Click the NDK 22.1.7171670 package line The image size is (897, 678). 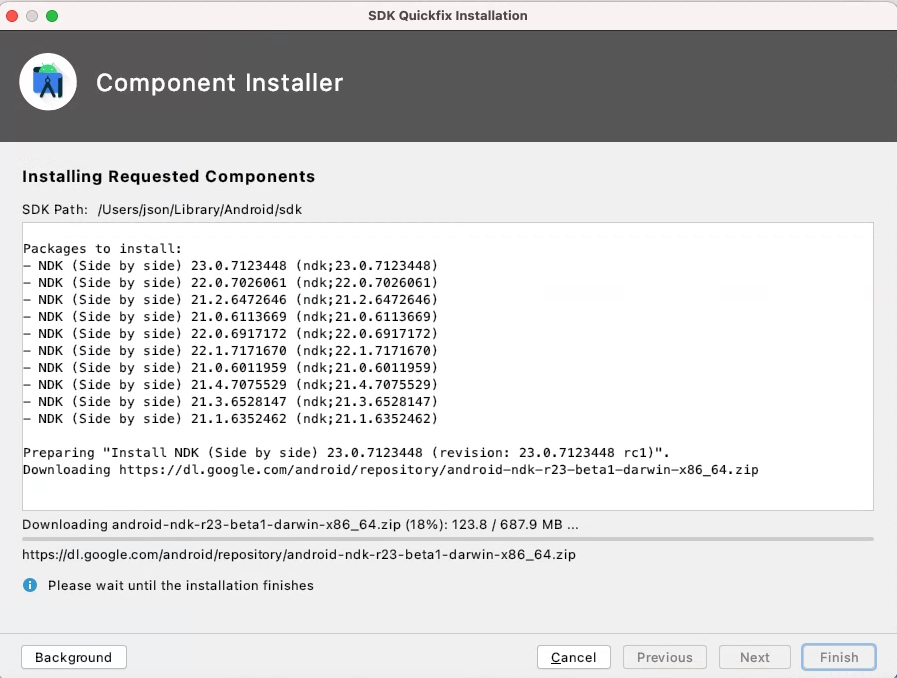[230, 351]
